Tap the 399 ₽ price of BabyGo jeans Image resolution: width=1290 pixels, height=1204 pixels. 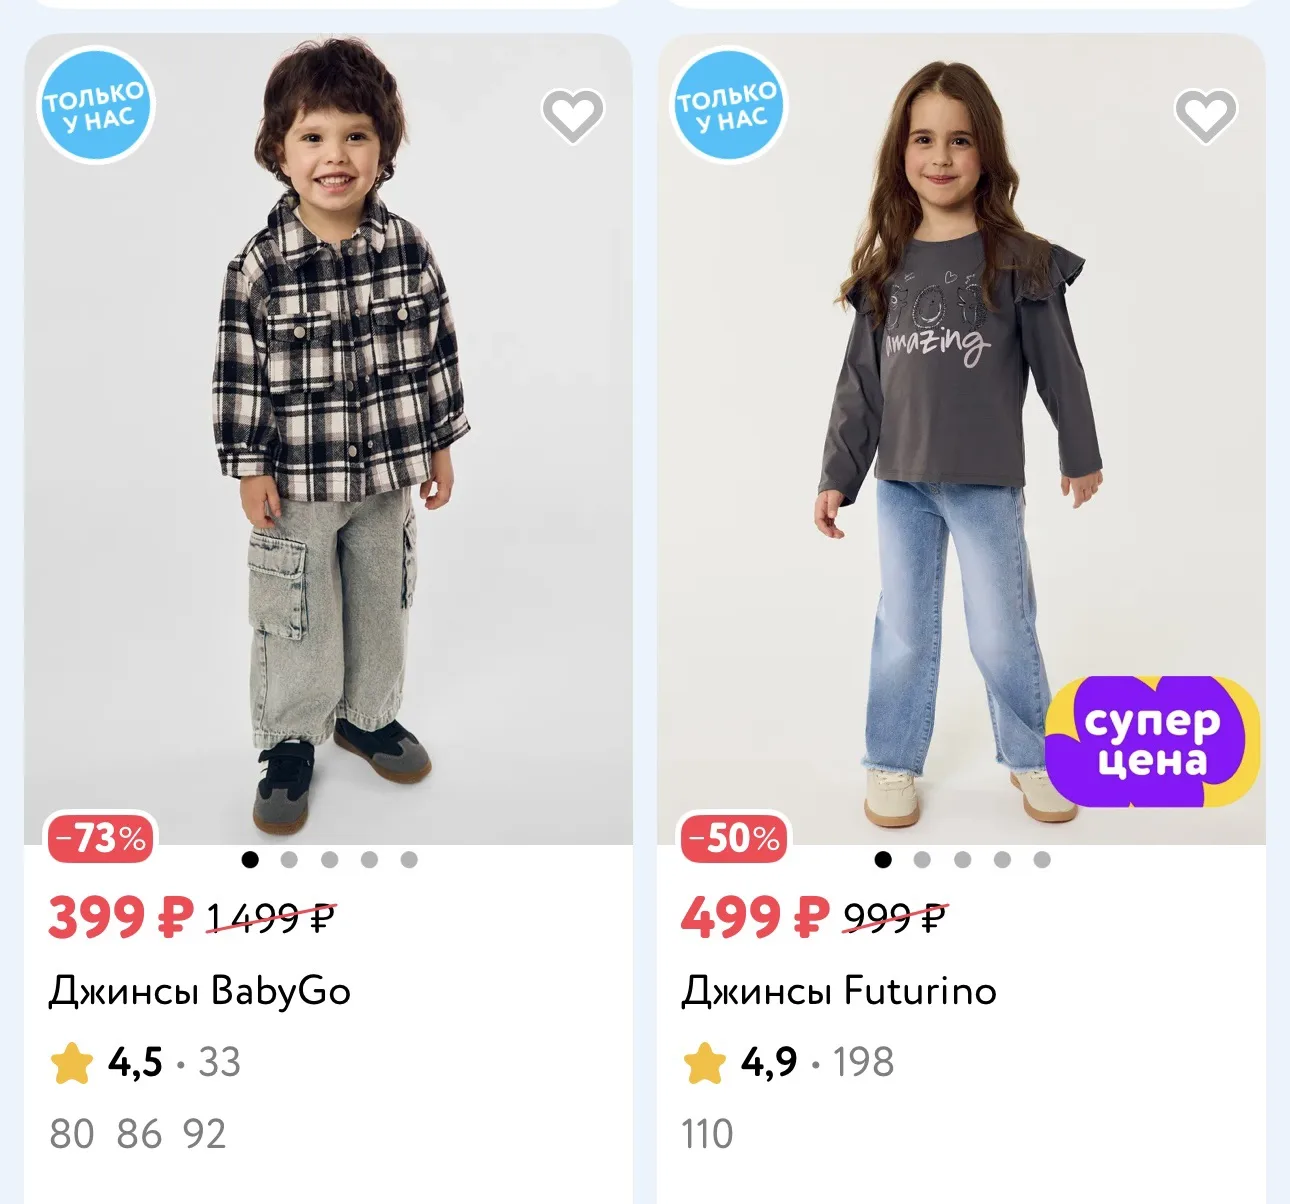tap(120, 917)
